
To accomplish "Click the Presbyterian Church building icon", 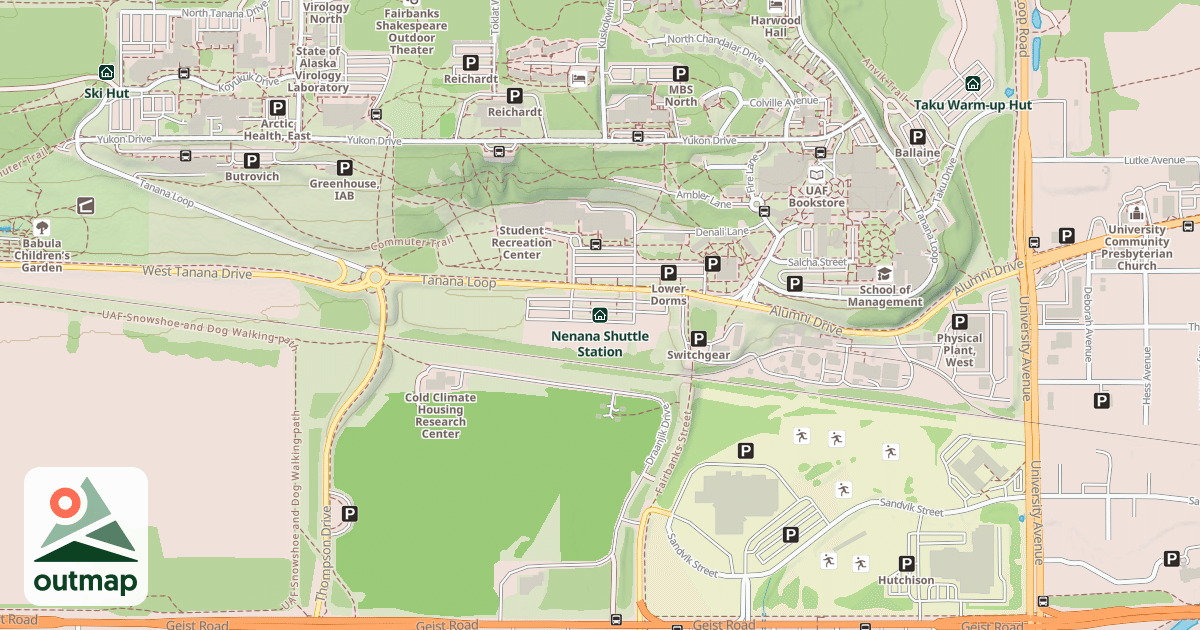I will click(x=1135, y=212).
